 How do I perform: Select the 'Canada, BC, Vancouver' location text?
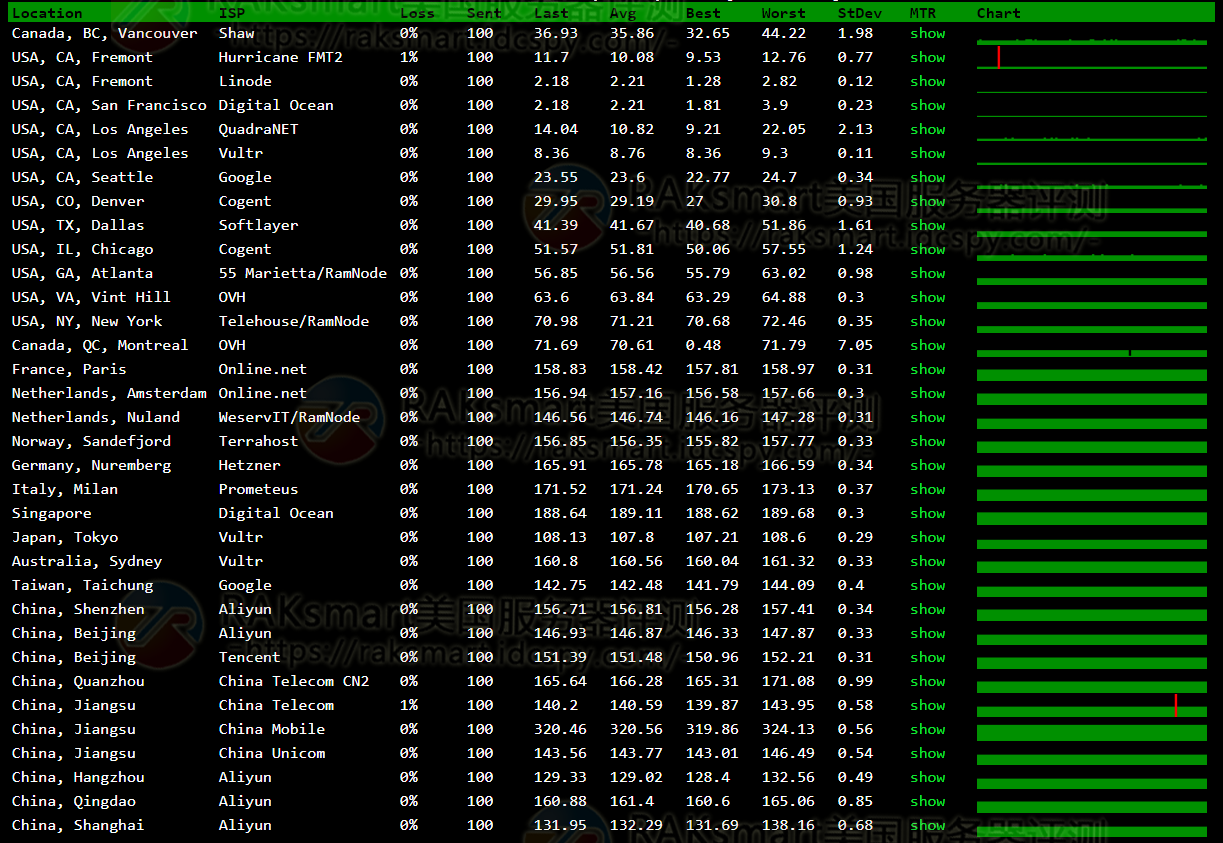(x=105, y=33)
